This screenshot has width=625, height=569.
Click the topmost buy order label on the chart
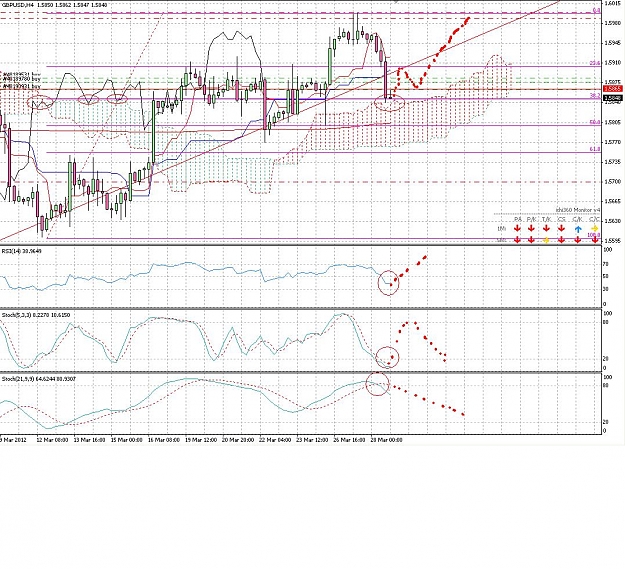tap(21, 75)
